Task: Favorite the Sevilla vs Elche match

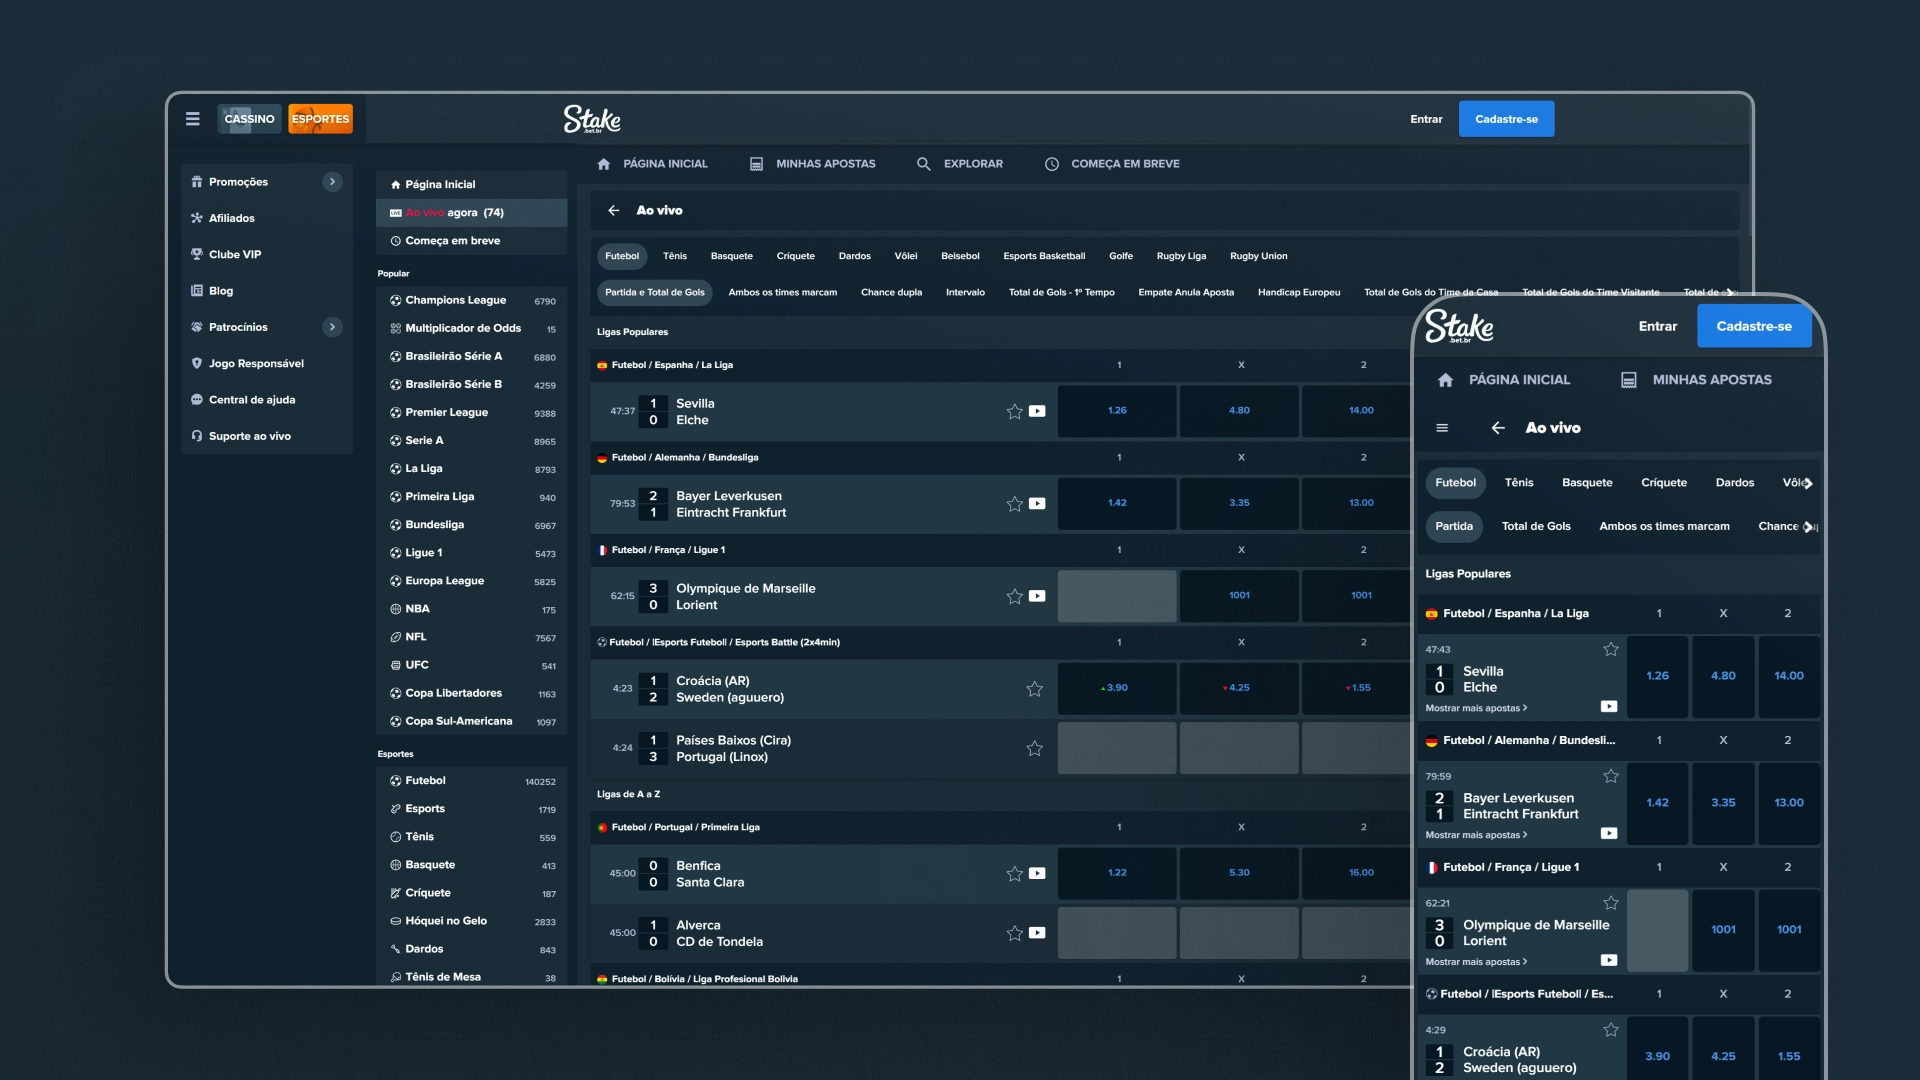Action: tap(1012, 411)
